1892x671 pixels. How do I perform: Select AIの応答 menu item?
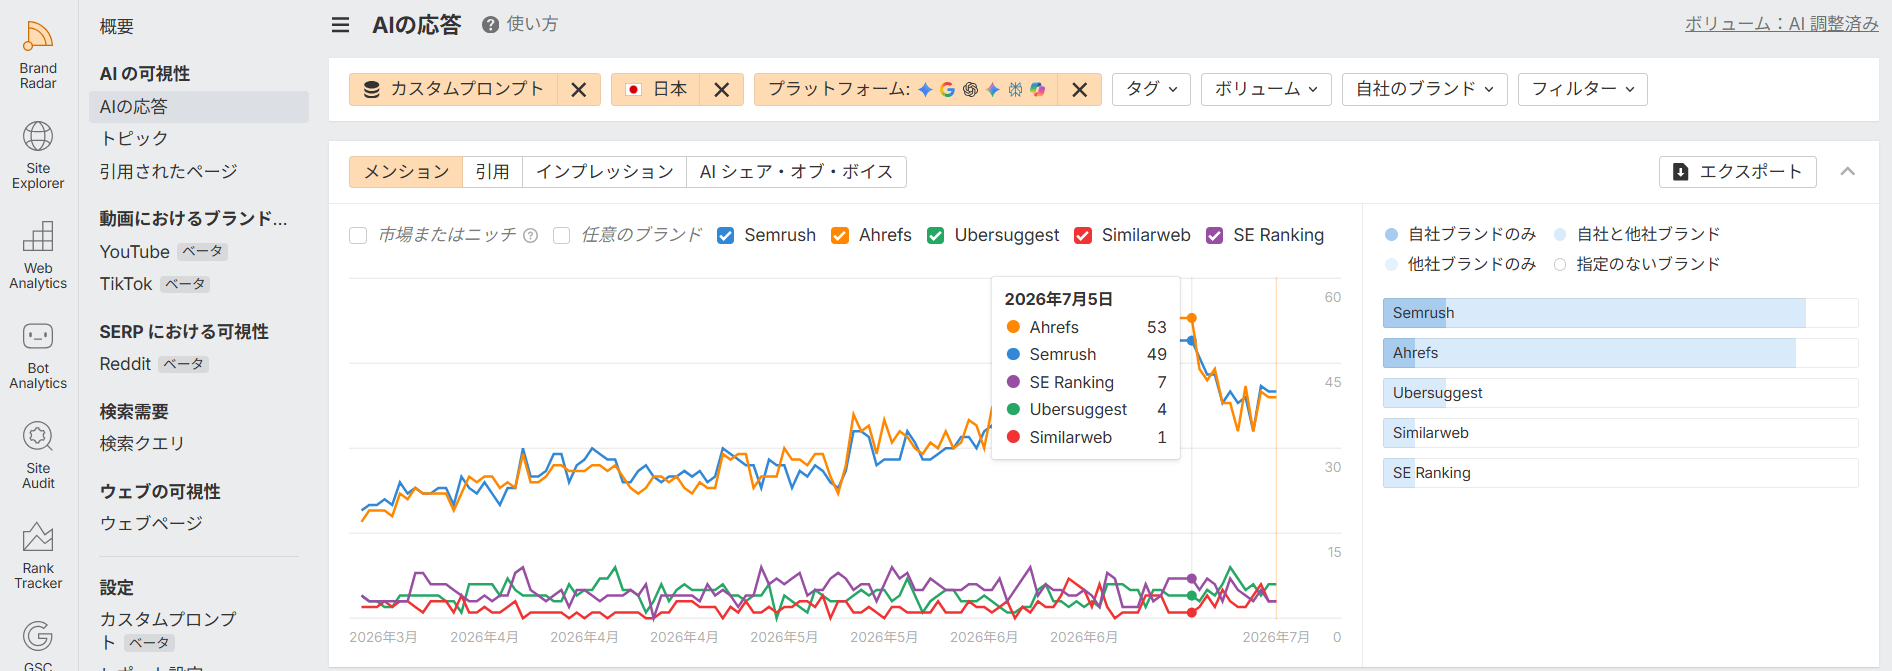pyautogui.click(x=199, y=107)
